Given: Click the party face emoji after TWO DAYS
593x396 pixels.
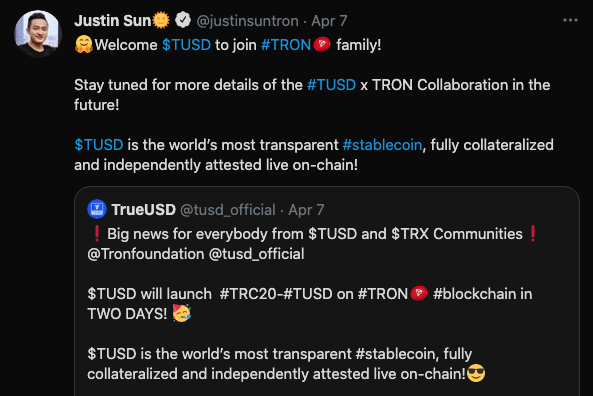Looking at the screenshot, I should click(x=182, y=313).
